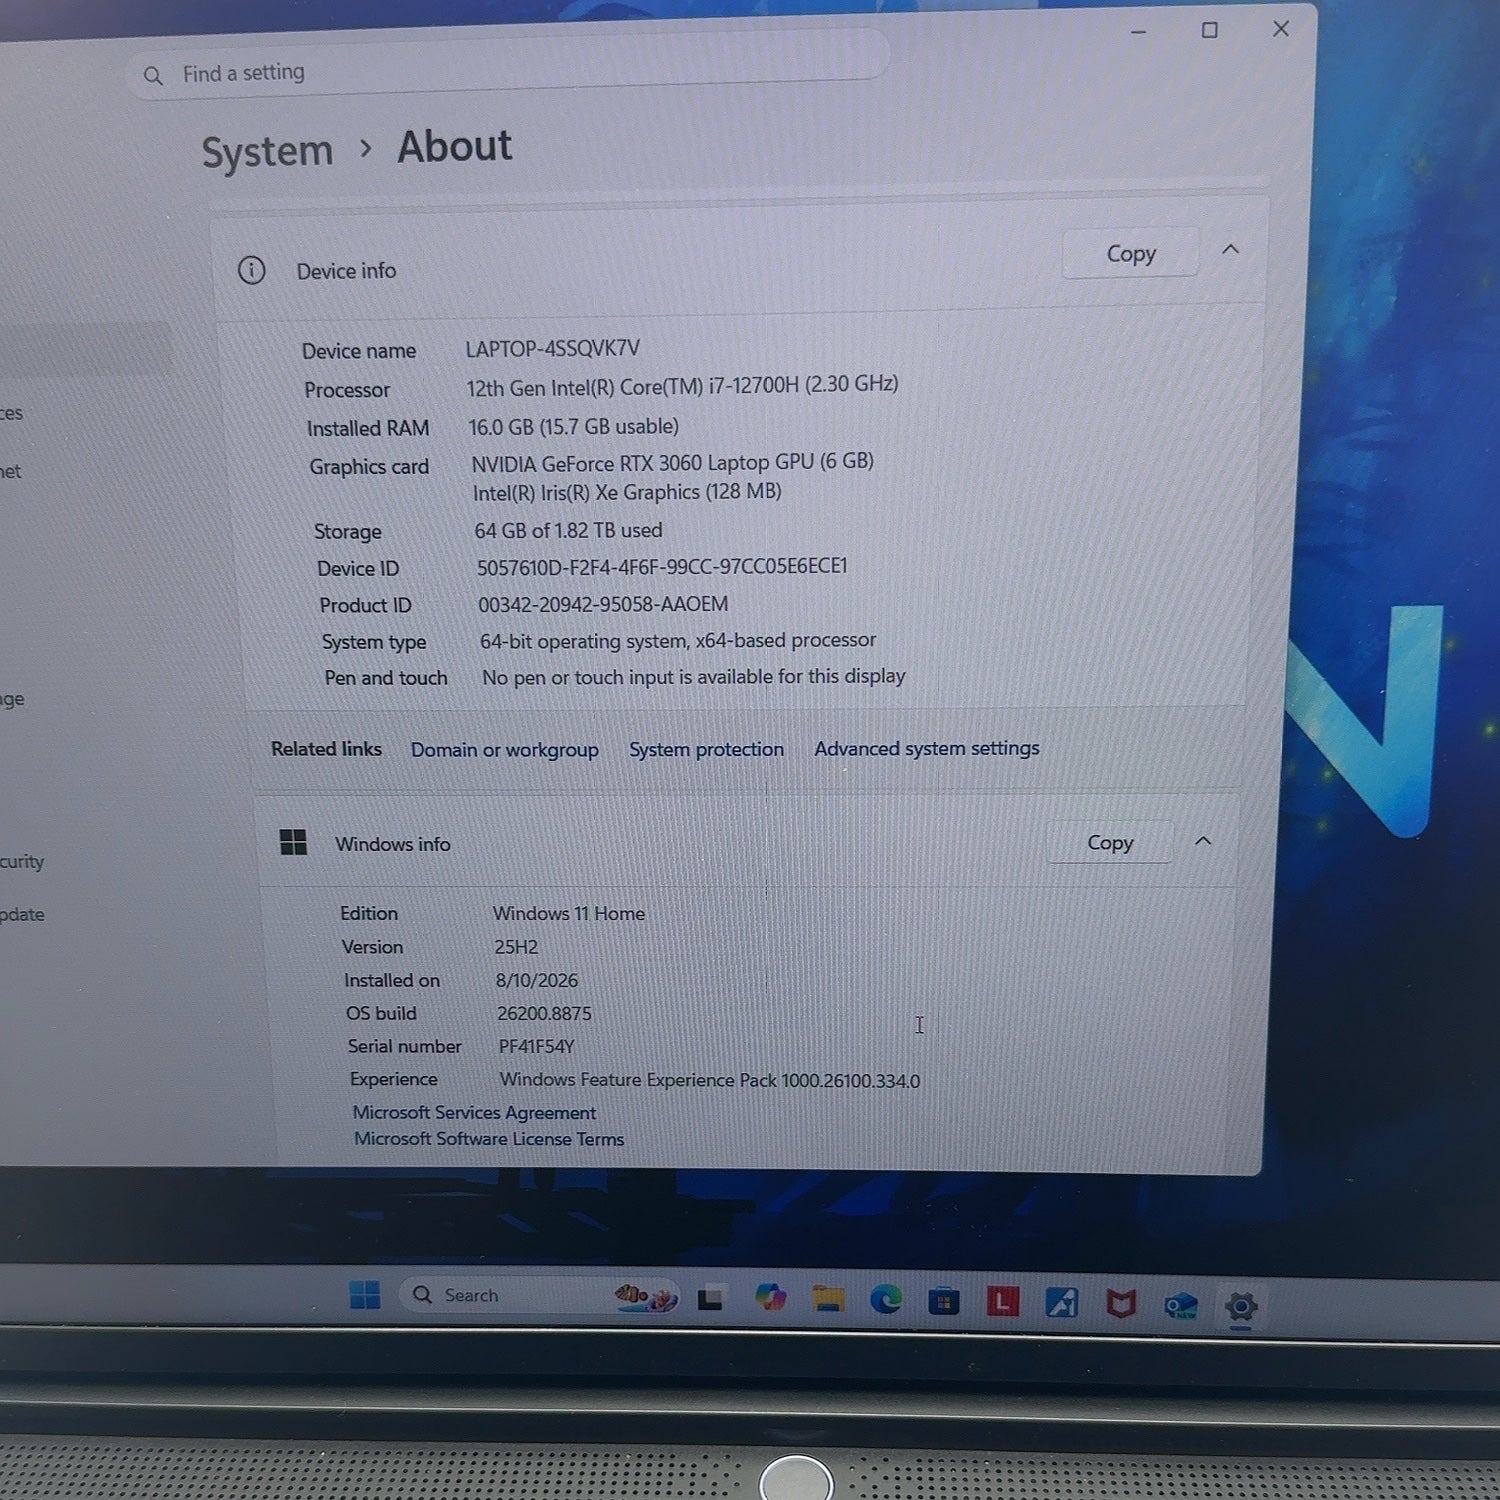Go back to System in the breadcrumb
The width and height of the screenshot is (1500, 1500).
pos(267,152)
